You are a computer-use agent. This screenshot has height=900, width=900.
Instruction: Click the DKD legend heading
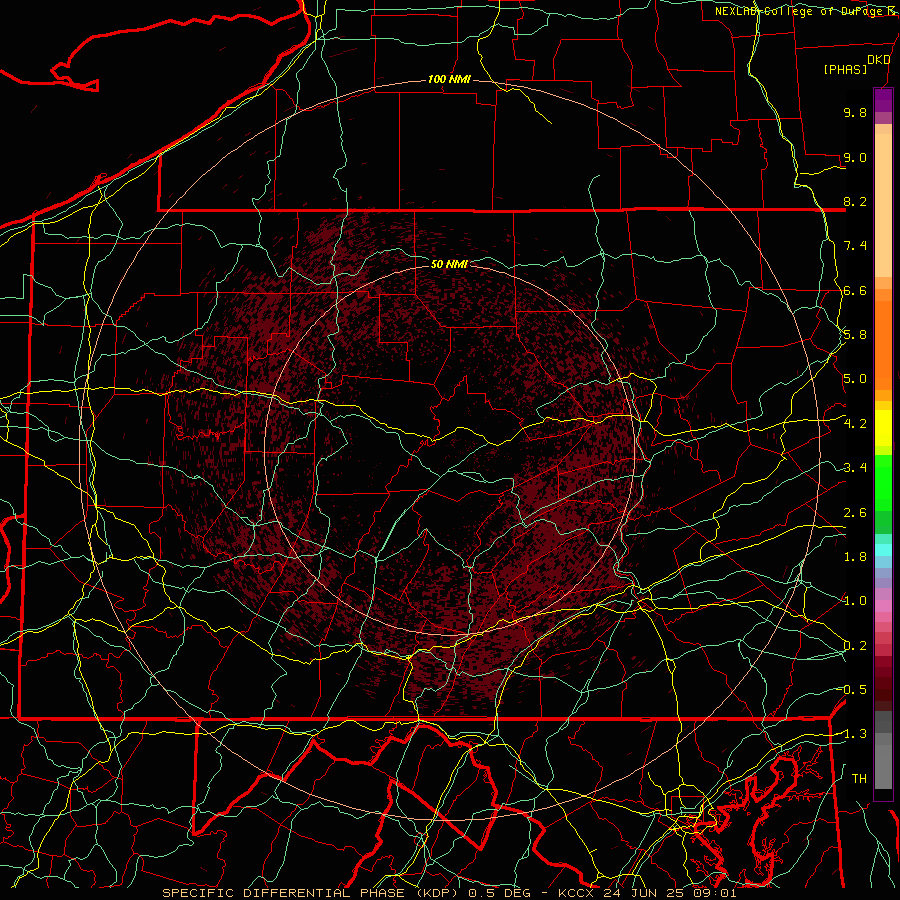878,60
